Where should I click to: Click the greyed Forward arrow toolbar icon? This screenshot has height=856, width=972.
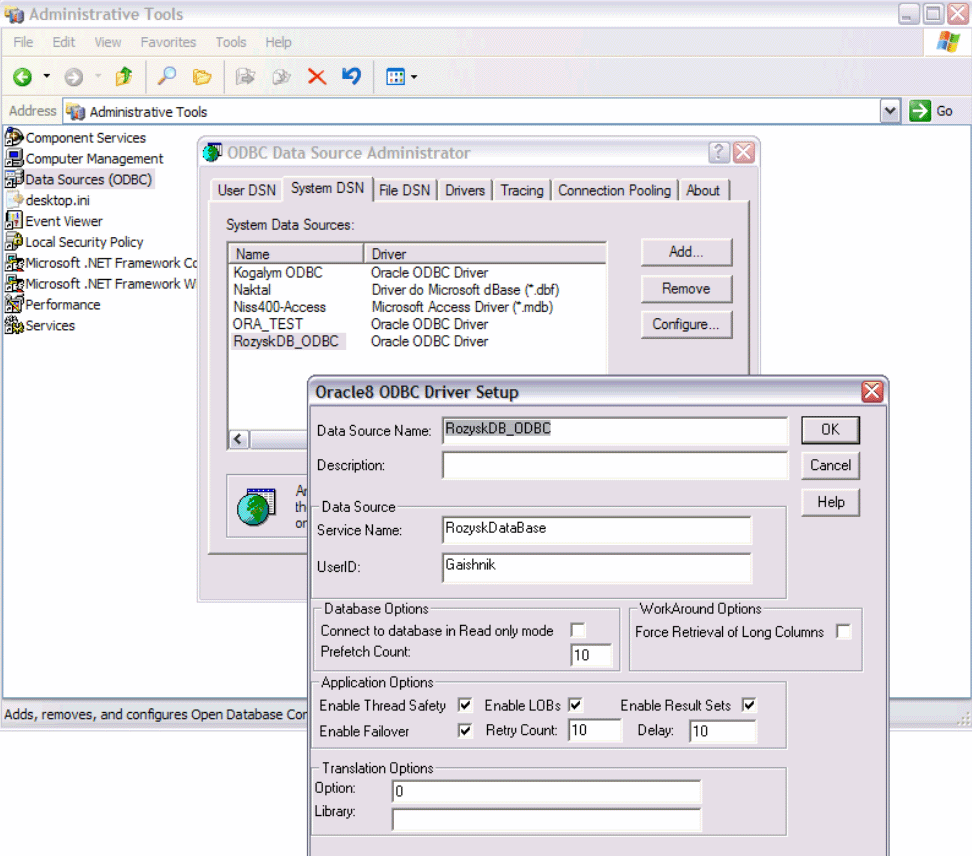tap(74, 77)
